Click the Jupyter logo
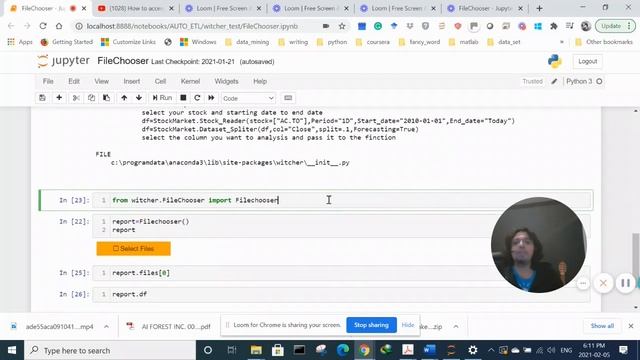Image resolution: width=640 pixels, height=360 pixels. click(x=63, y=61)
